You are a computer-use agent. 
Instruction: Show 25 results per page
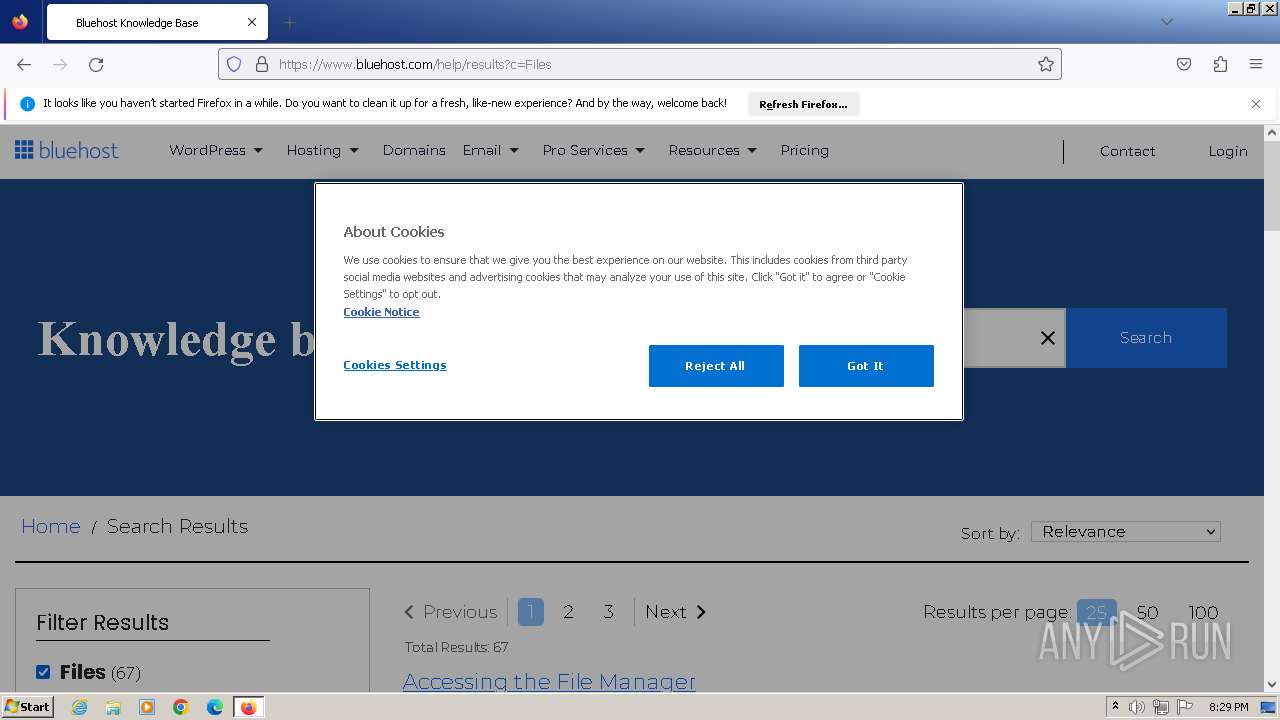(x=1096, y=612)
